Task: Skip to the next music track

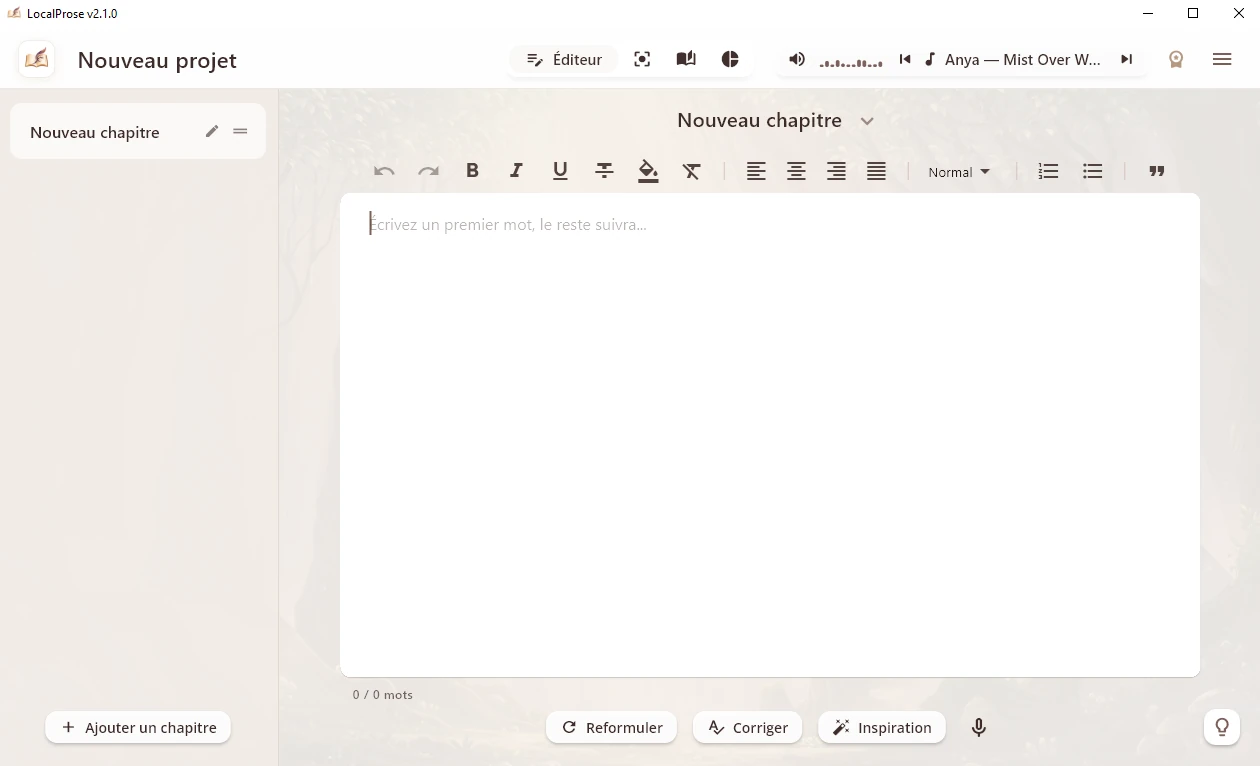Action: [x=1126, y=59]
